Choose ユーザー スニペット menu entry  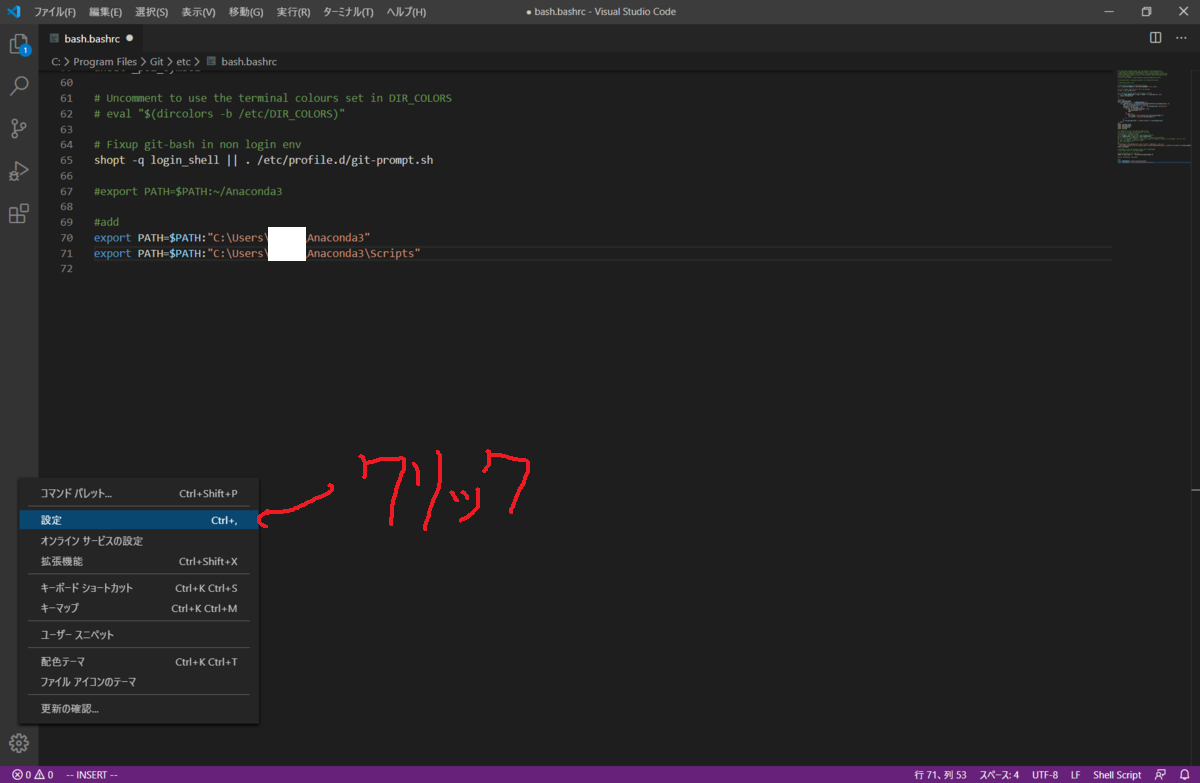click(x=139, y=635)
